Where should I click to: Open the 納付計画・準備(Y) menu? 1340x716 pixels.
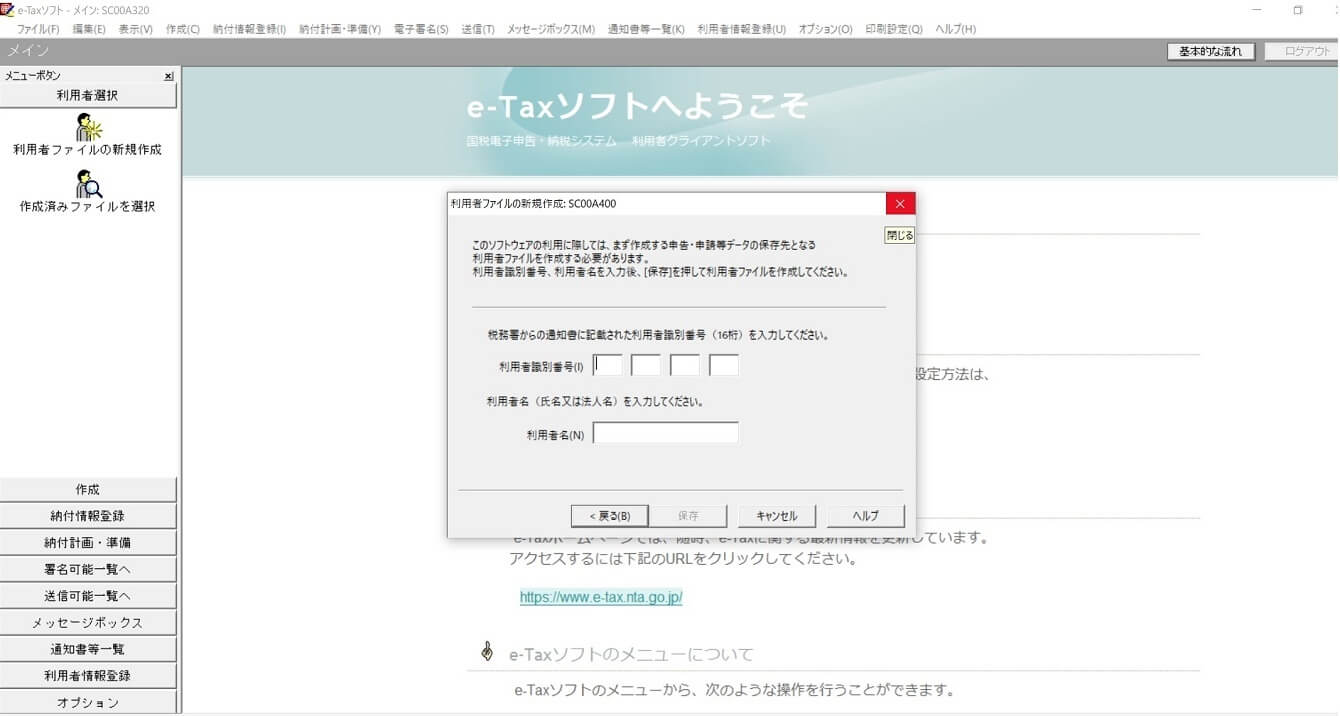pyautogui.click(x=340, y=29)
